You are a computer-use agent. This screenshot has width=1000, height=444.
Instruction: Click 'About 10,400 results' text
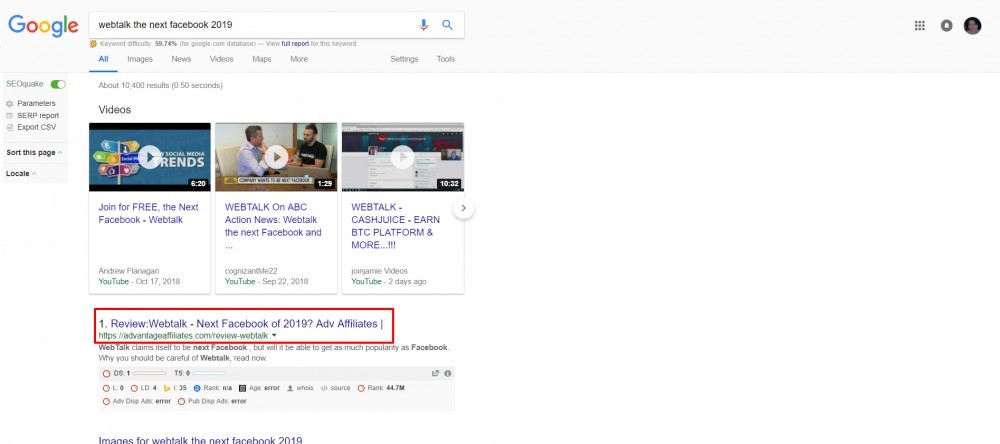click(x=161, y=85)
